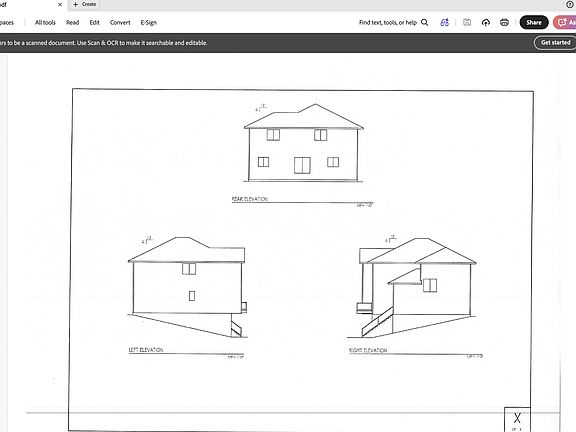Viewport: 576px width, 432px height.
Task: Open the help question mark icon
Action: [570, 4]
